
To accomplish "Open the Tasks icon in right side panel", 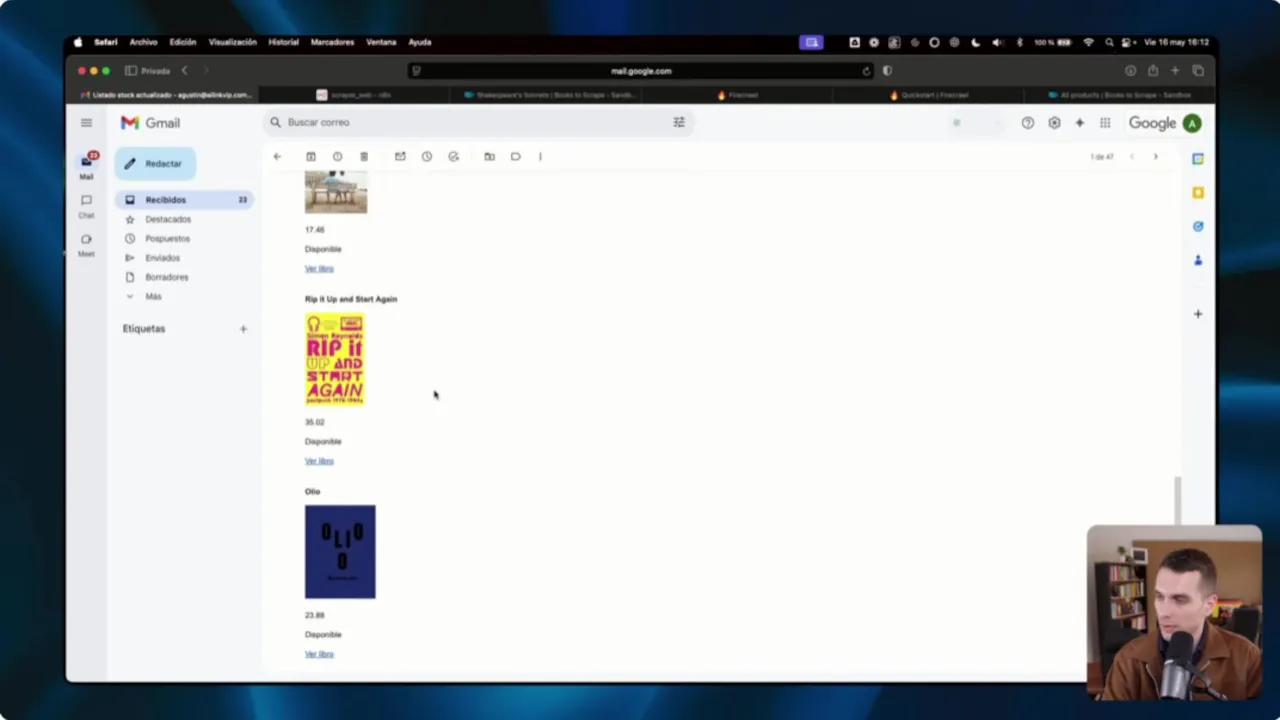I will [x=1198, y=226].
